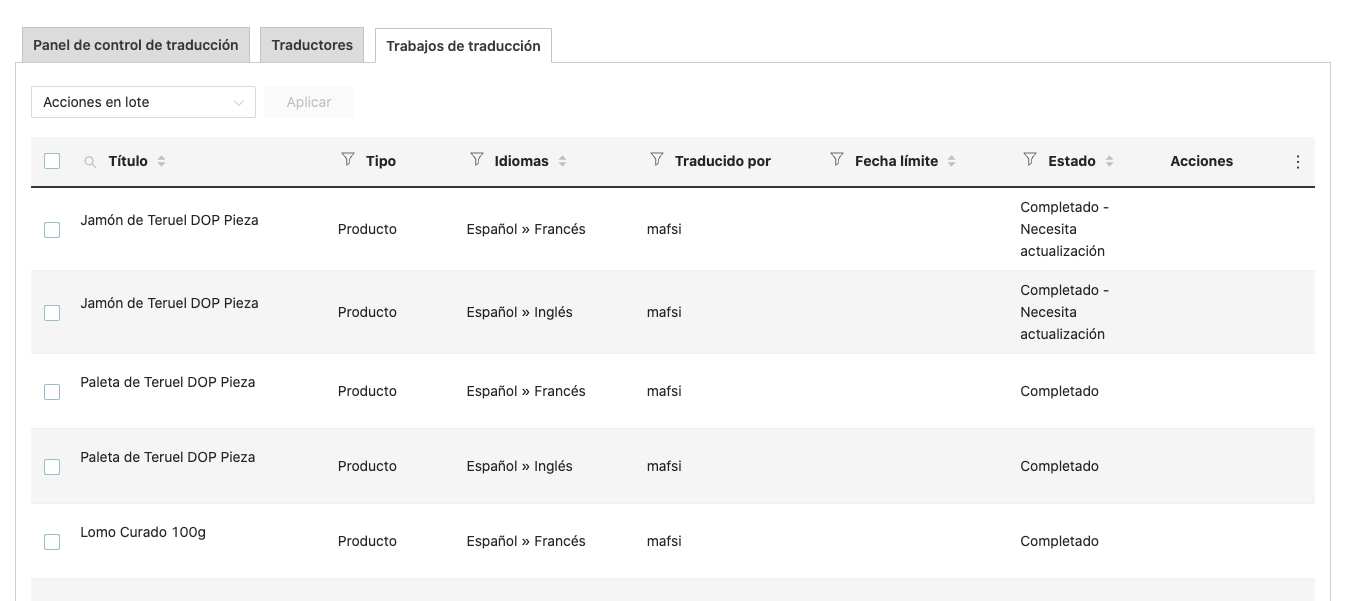Screen dimensions: 1345x601
Task: Sort by Fecha límite column arrows
Action: click(x=952, y=161)
